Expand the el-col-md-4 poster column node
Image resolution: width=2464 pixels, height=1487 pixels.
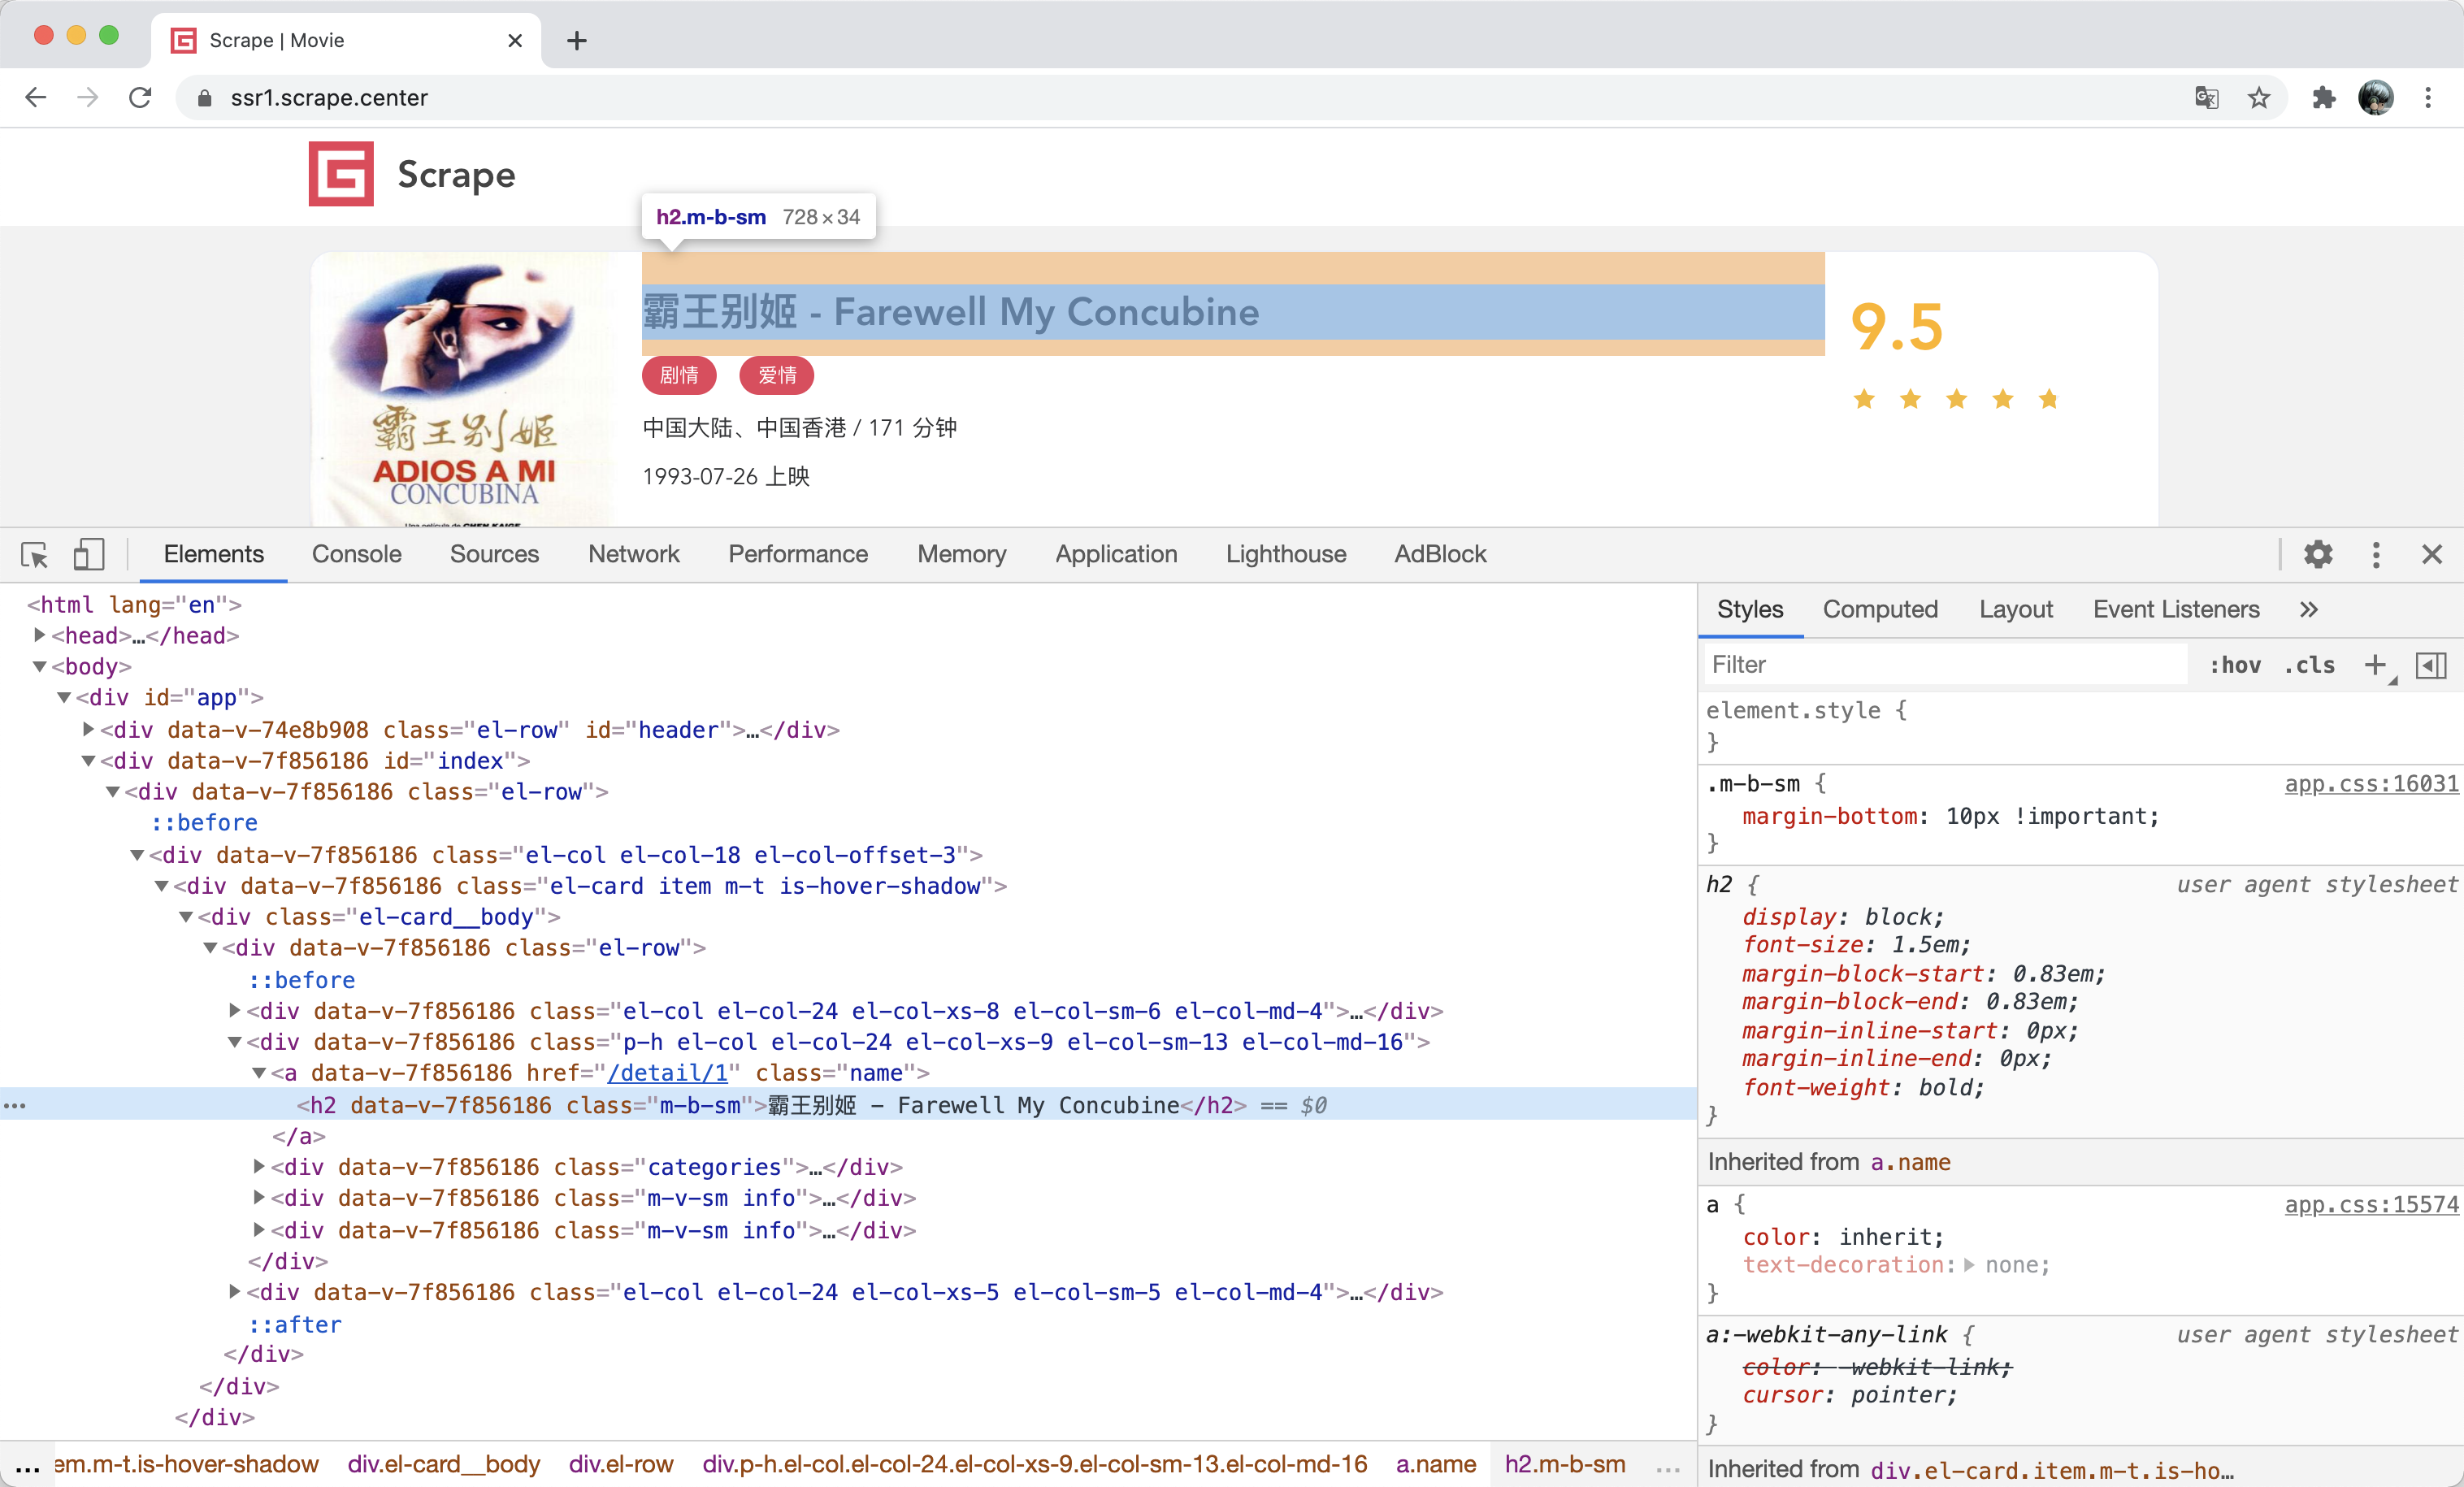pos(235,1010)
